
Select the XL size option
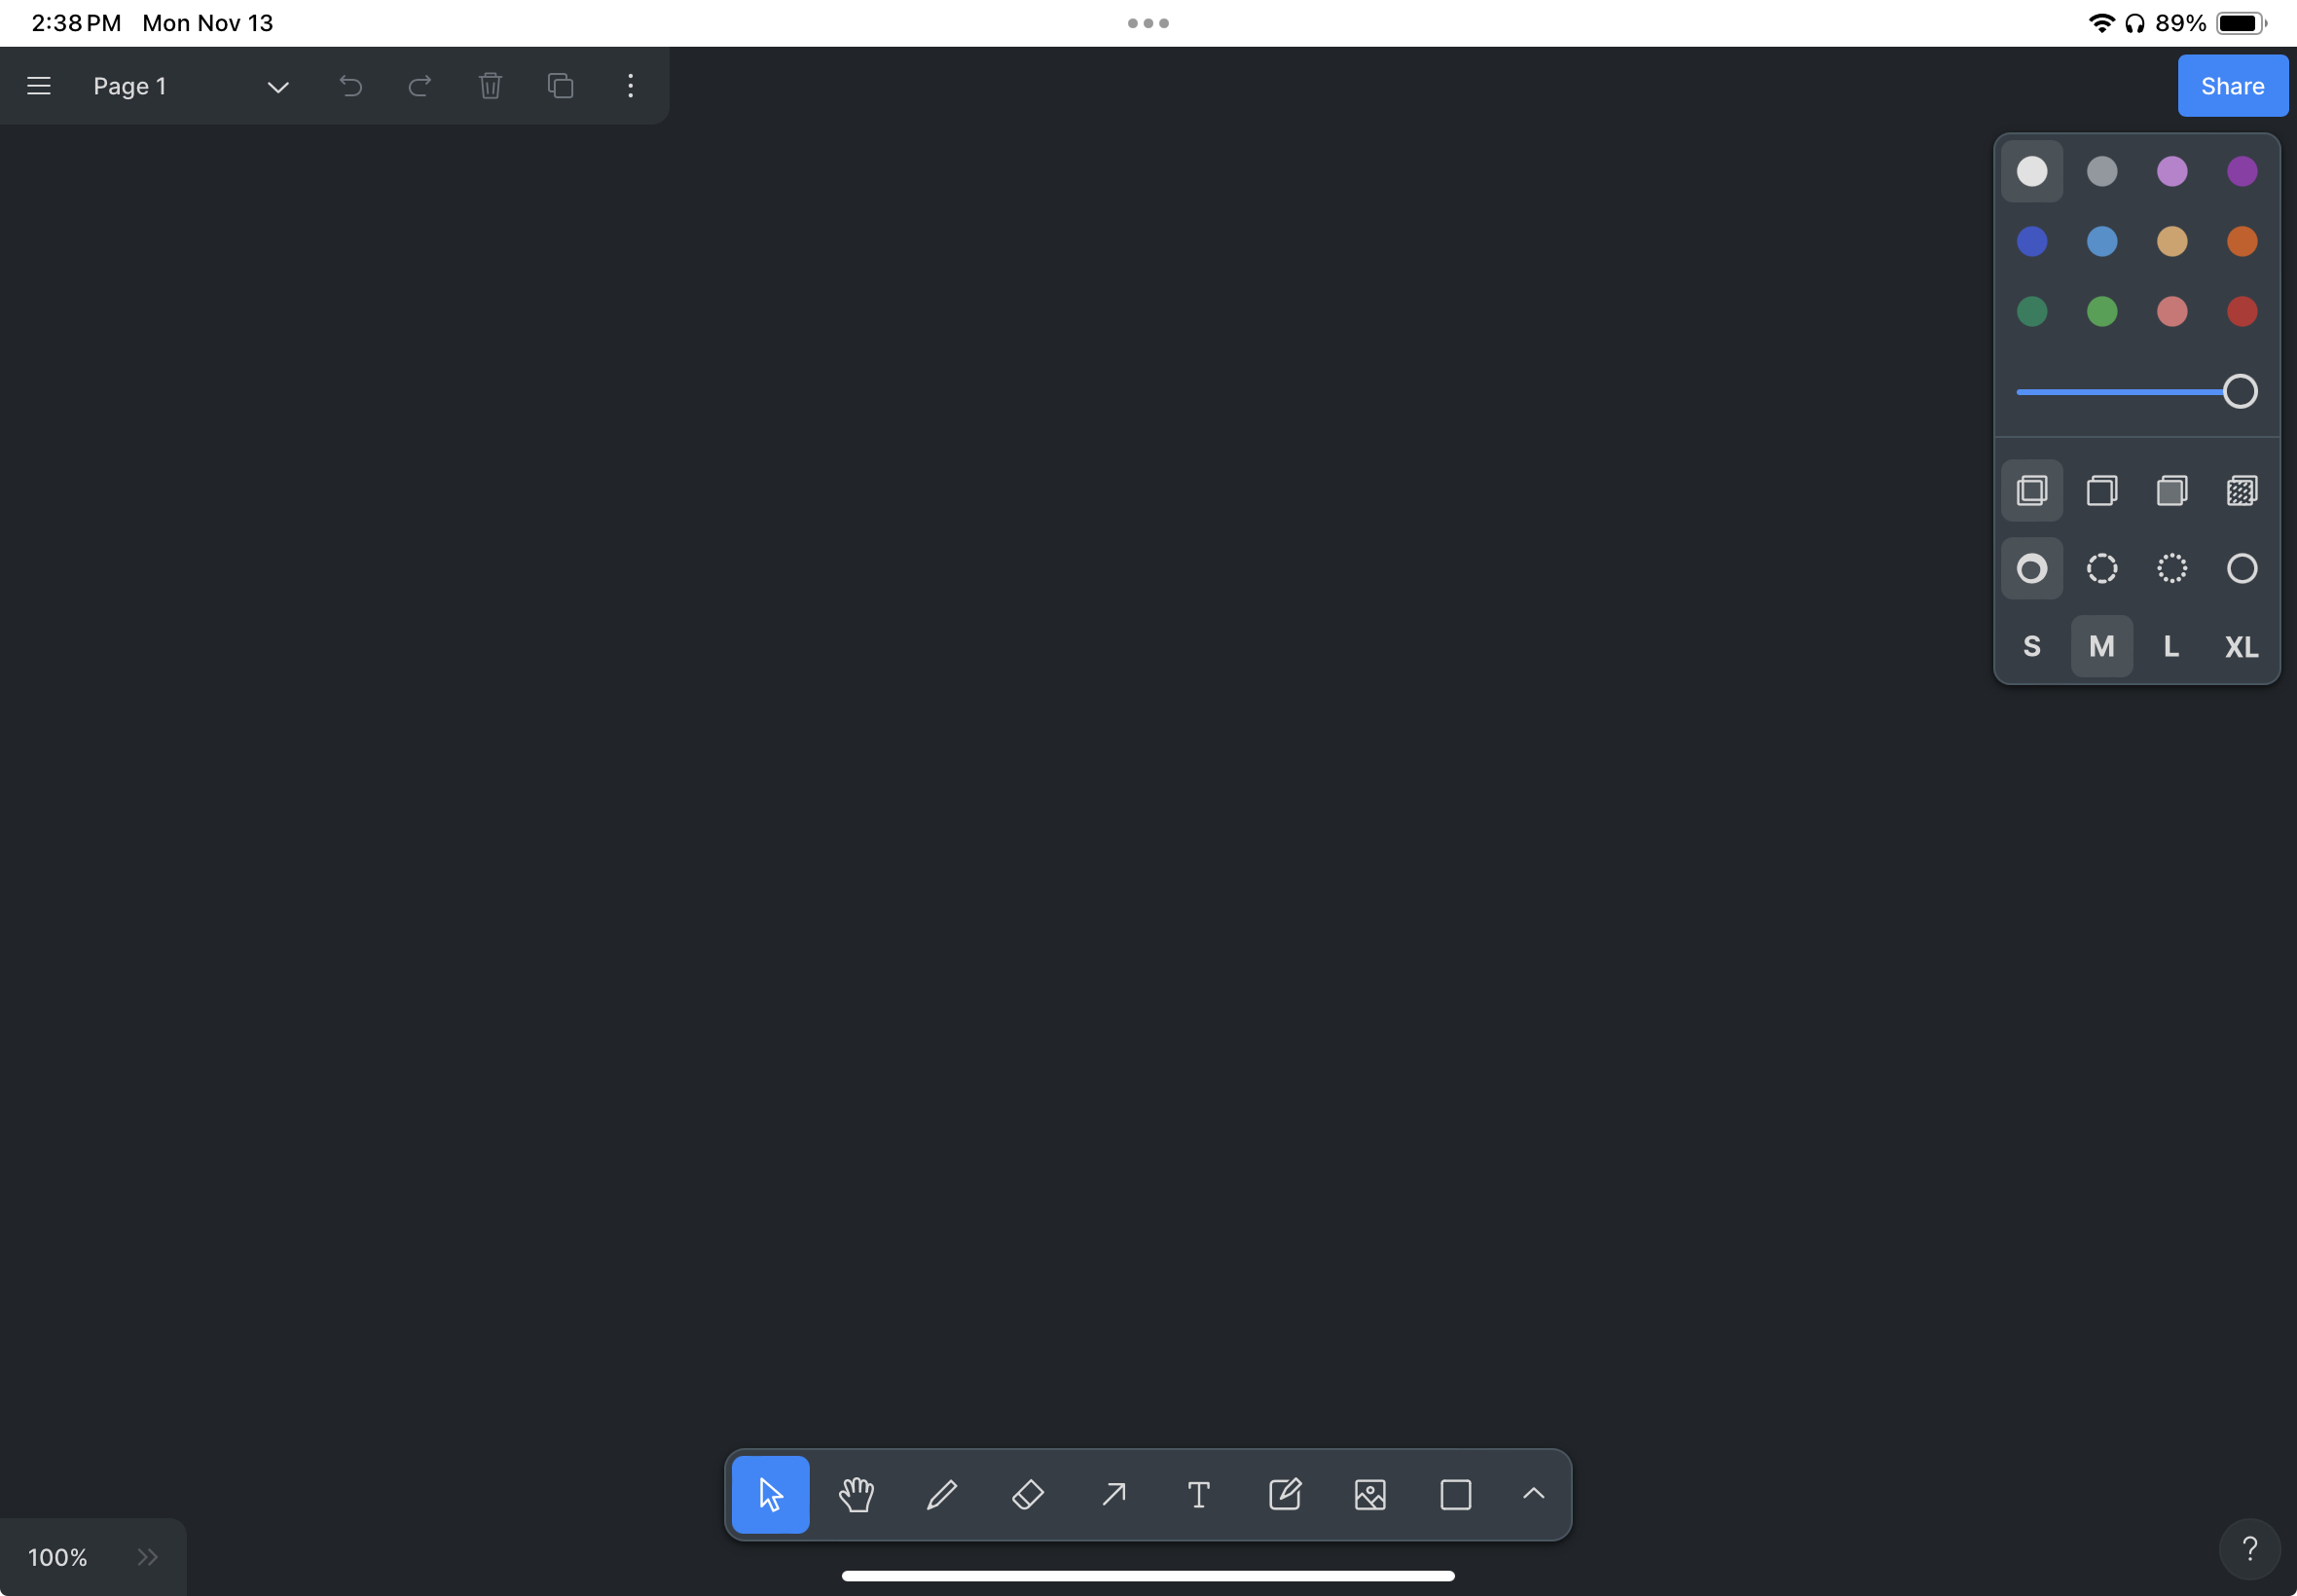(x=2240, y=646)
